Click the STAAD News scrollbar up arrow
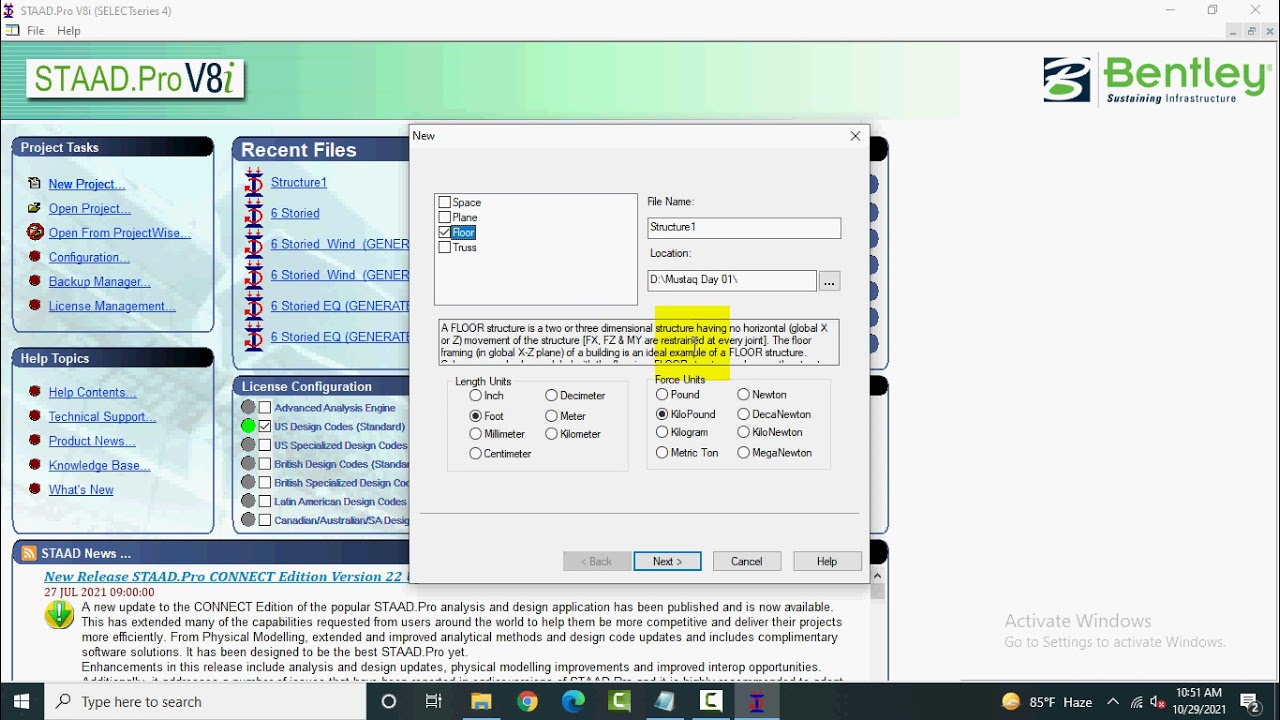This screenshot has width=1280, height=720. pyautogui.click(x=877, y=576)
